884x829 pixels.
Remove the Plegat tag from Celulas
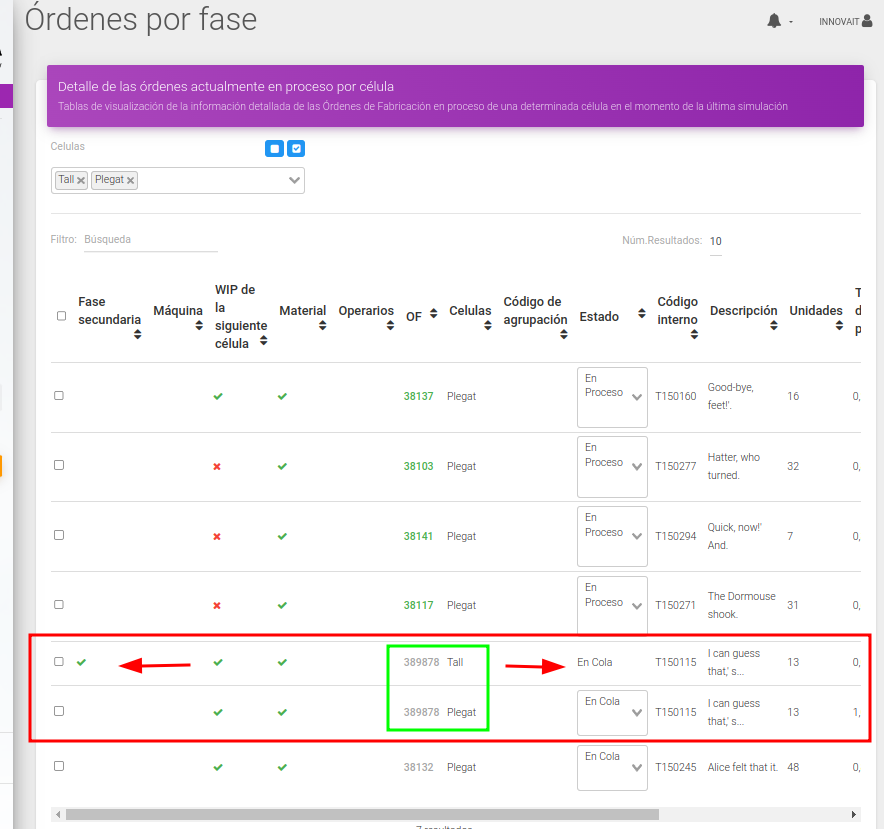click(x=130, y=180)
